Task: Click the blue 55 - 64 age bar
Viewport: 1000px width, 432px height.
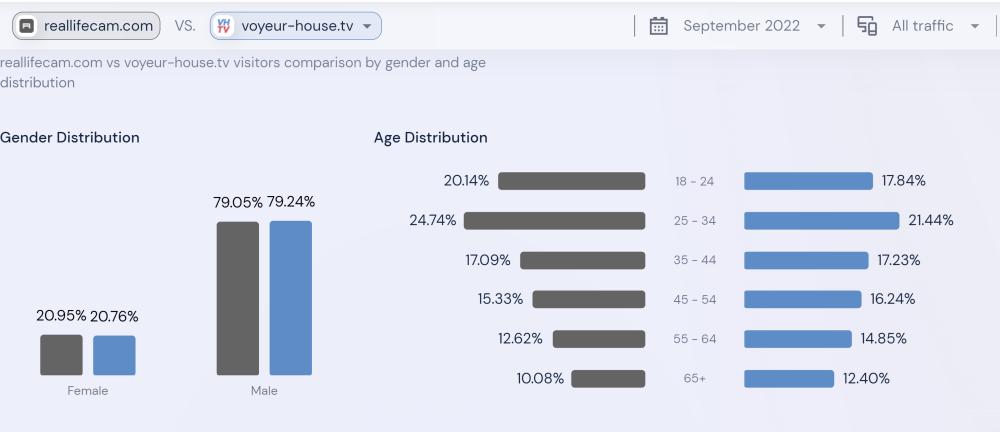Action: pos(797,339)
